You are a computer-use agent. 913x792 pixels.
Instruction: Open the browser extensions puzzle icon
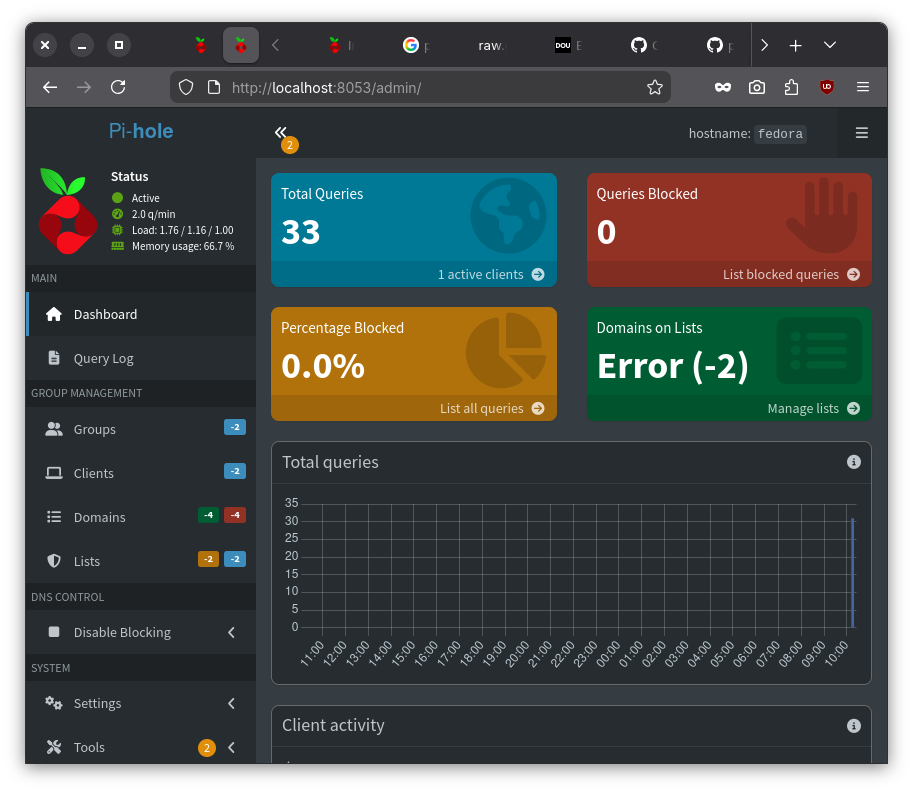792,88
